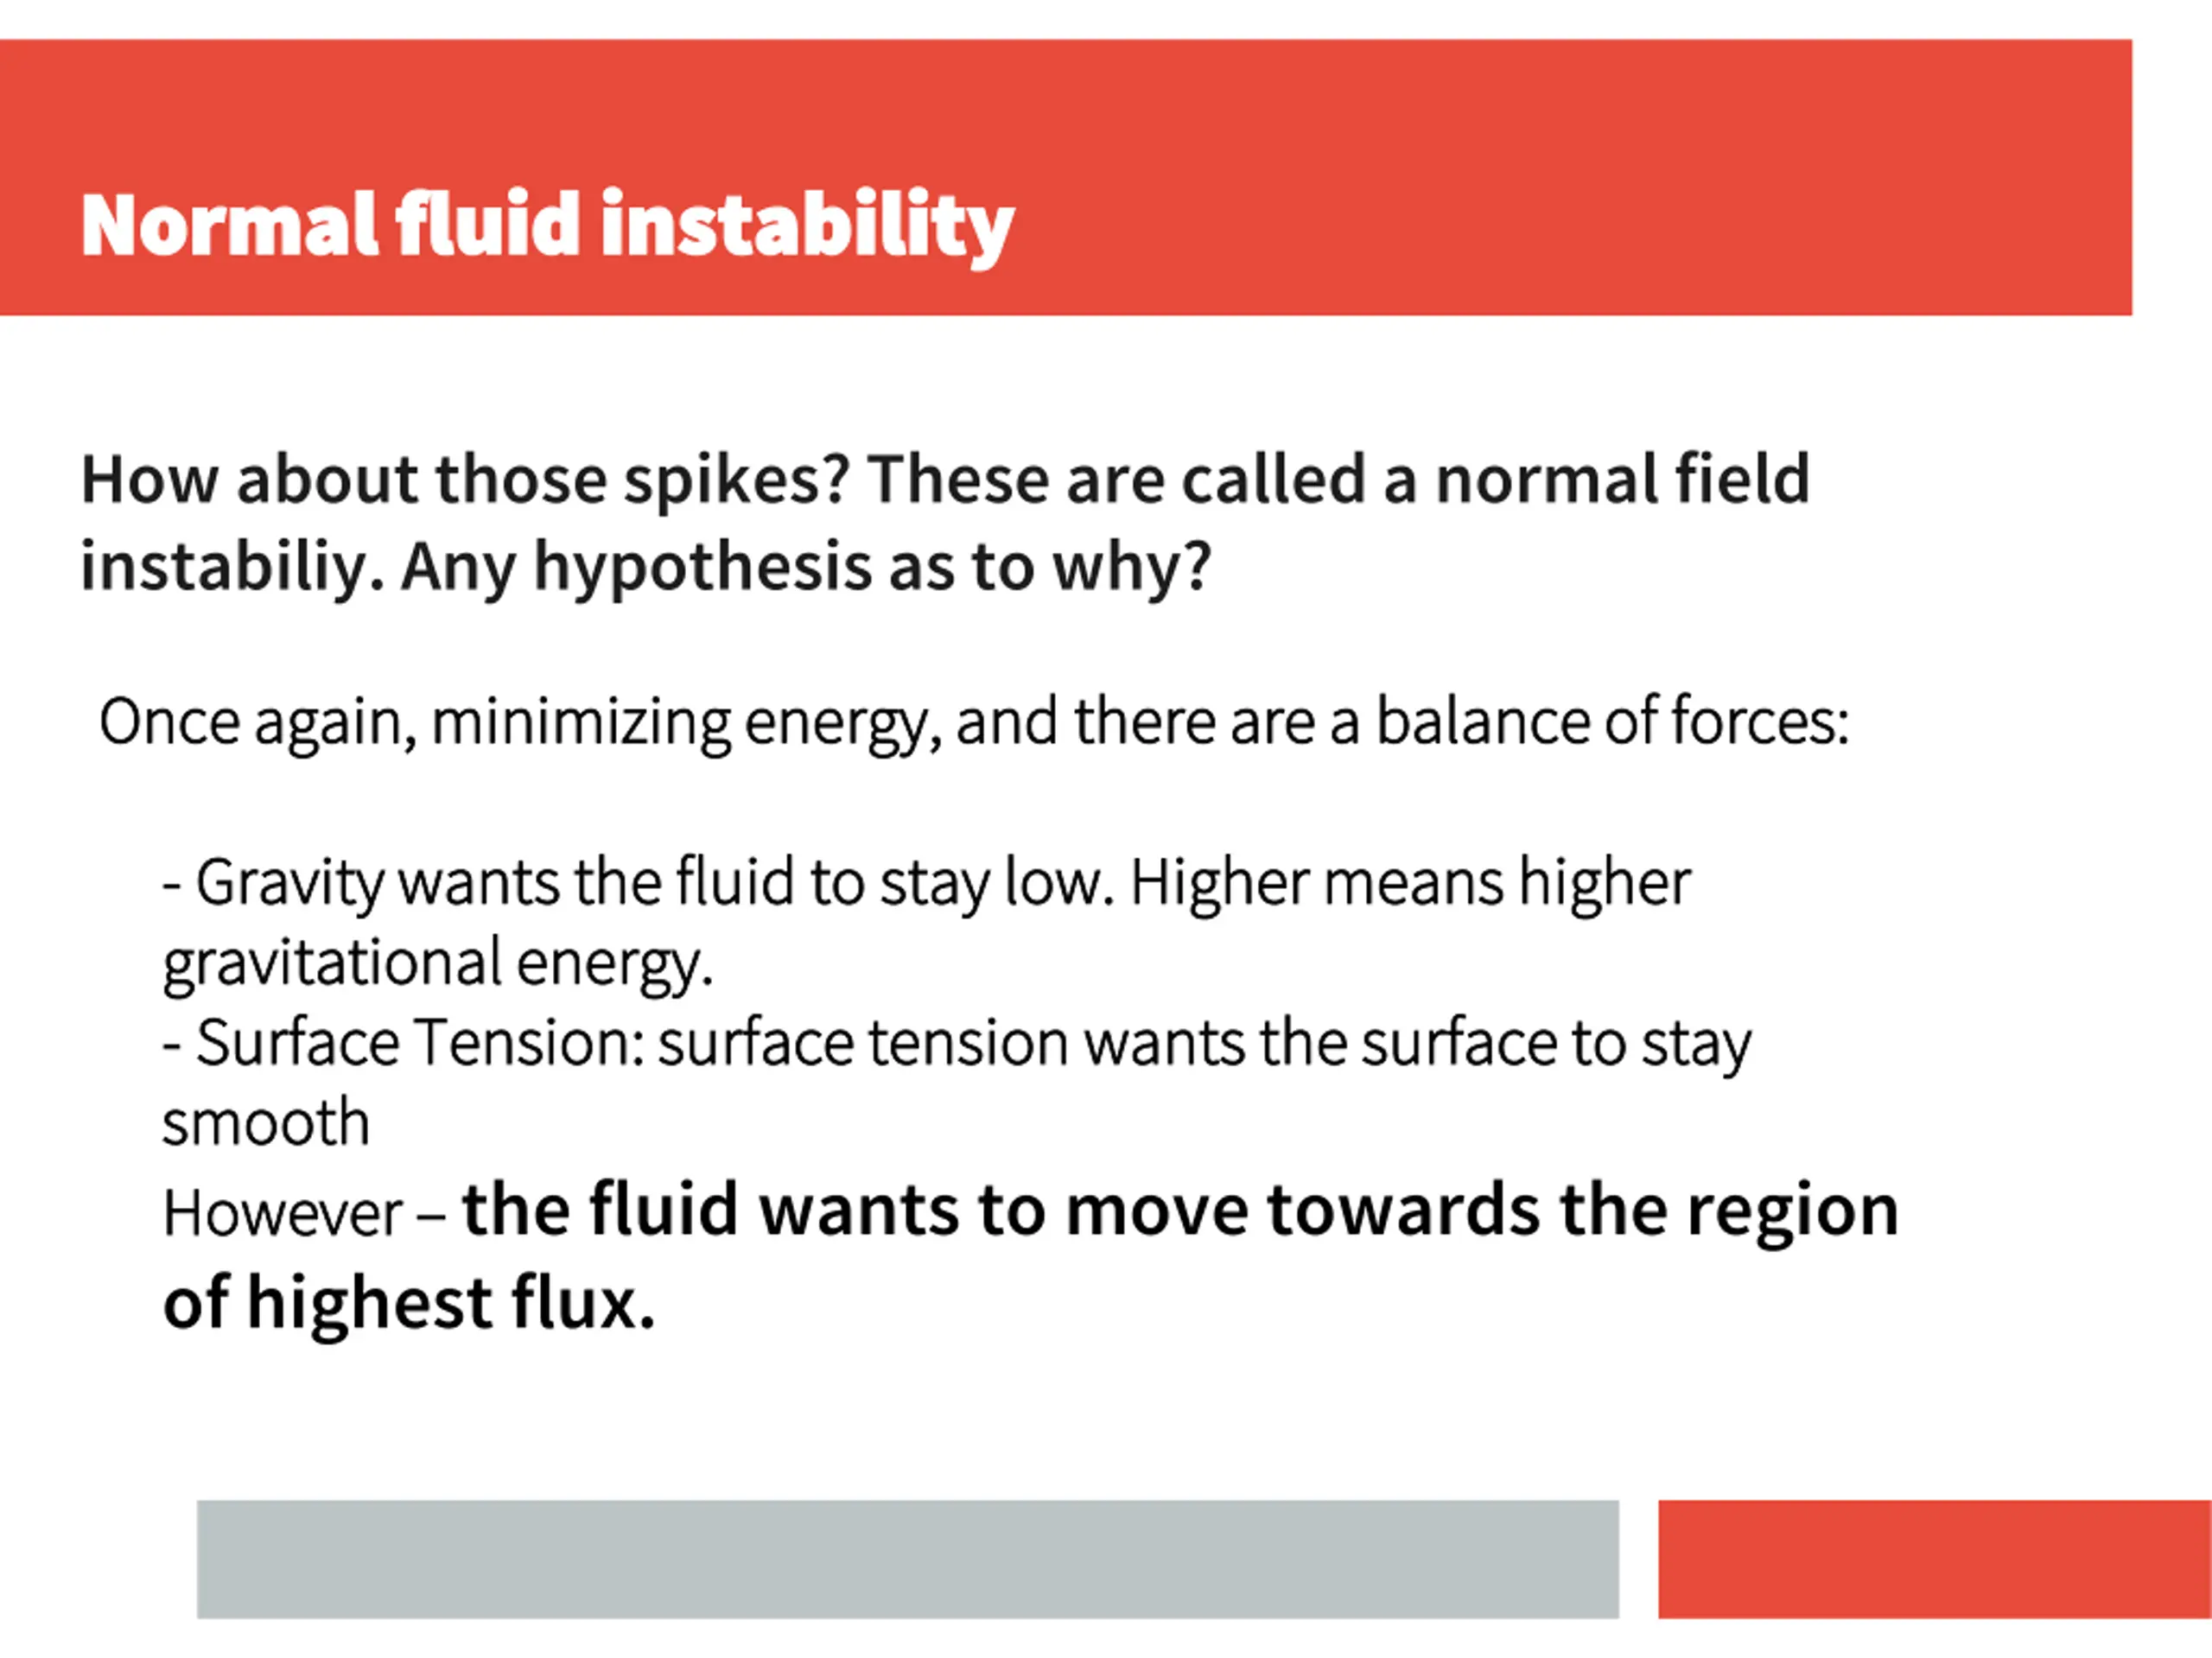Screen dimensions: 2212x1658
Task: Select "Any hypothesis as to why?" text
Action: point(806,568)
